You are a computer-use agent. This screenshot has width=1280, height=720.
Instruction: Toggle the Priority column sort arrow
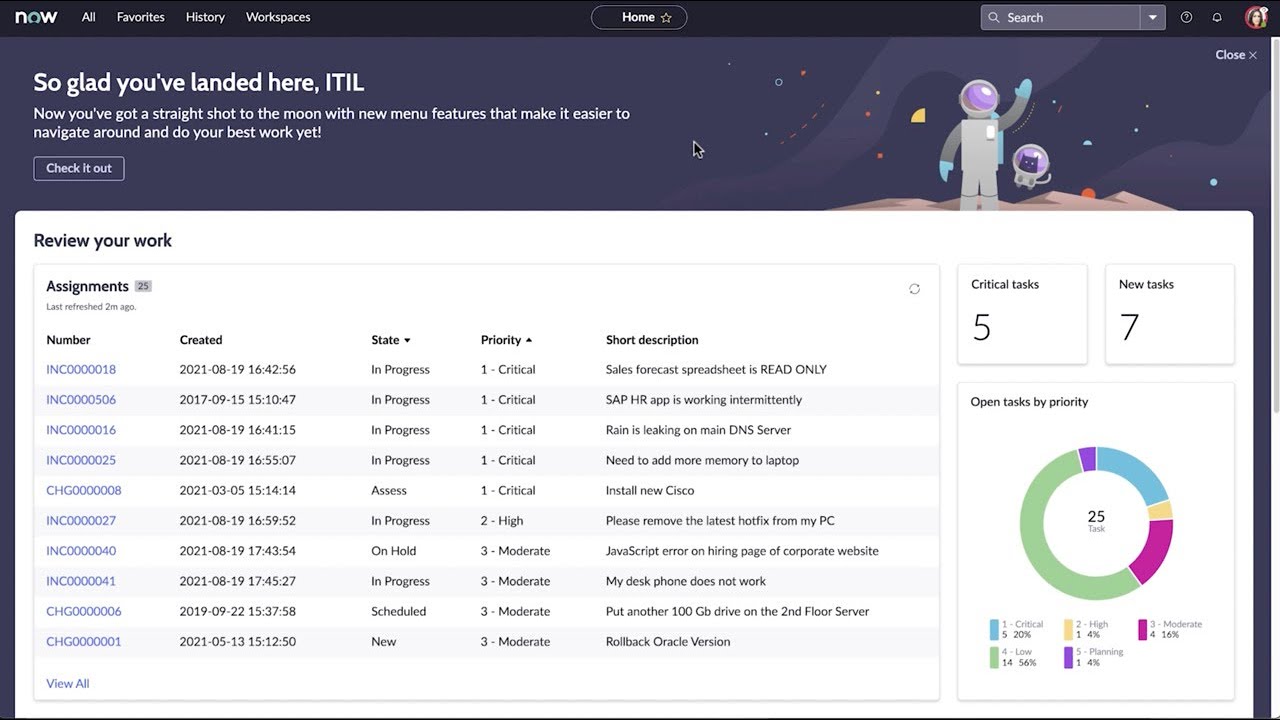tap(529, 340)
